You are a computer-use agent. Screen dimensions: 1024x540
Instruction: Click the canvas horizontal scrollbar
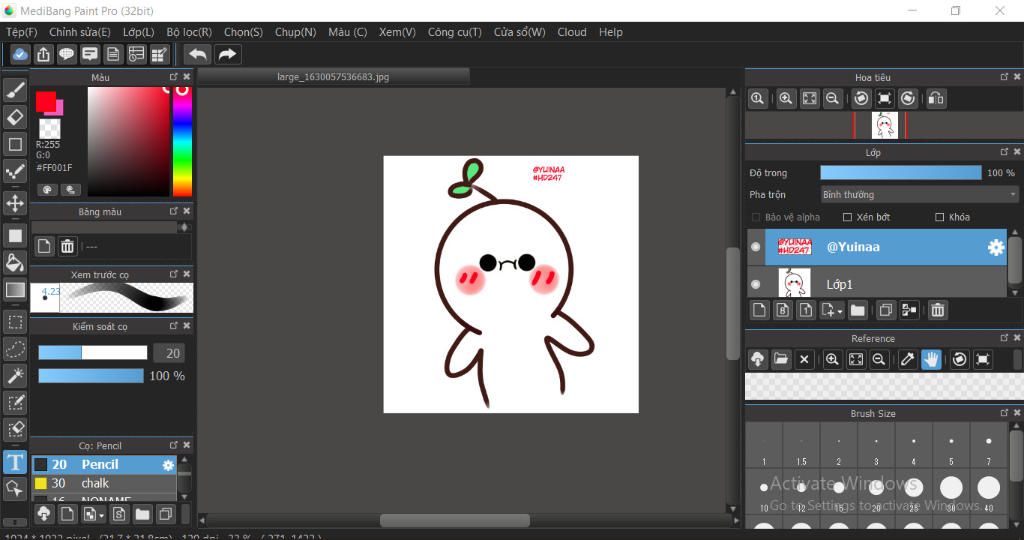(455, 520)
